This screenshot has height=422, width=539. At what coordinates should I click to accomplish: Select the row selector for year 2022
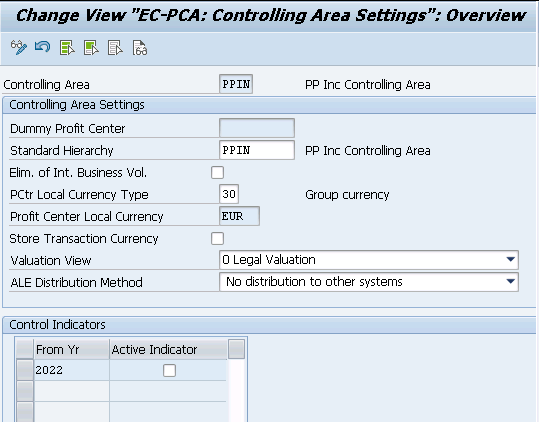(25, 370)
